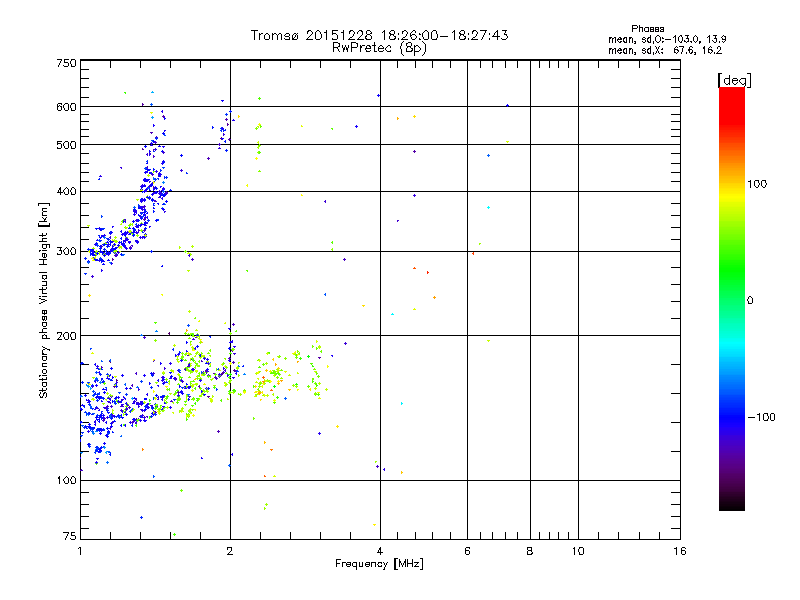Click the plot title "Tromsø 20151228 18:26:00-18:27:43"
This screenshot has width=800, height=600.
(379, 35)
